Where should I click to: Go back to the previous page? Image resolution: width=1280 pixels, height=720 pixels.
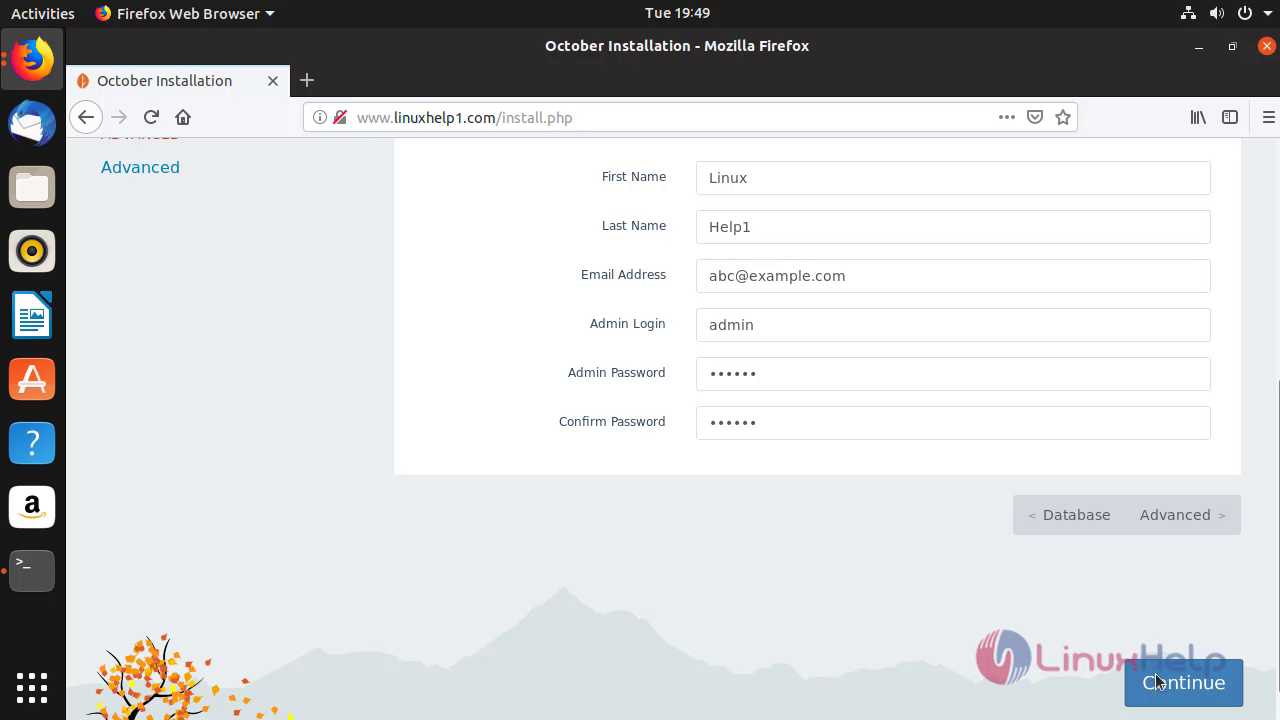(x=86, y=117)
